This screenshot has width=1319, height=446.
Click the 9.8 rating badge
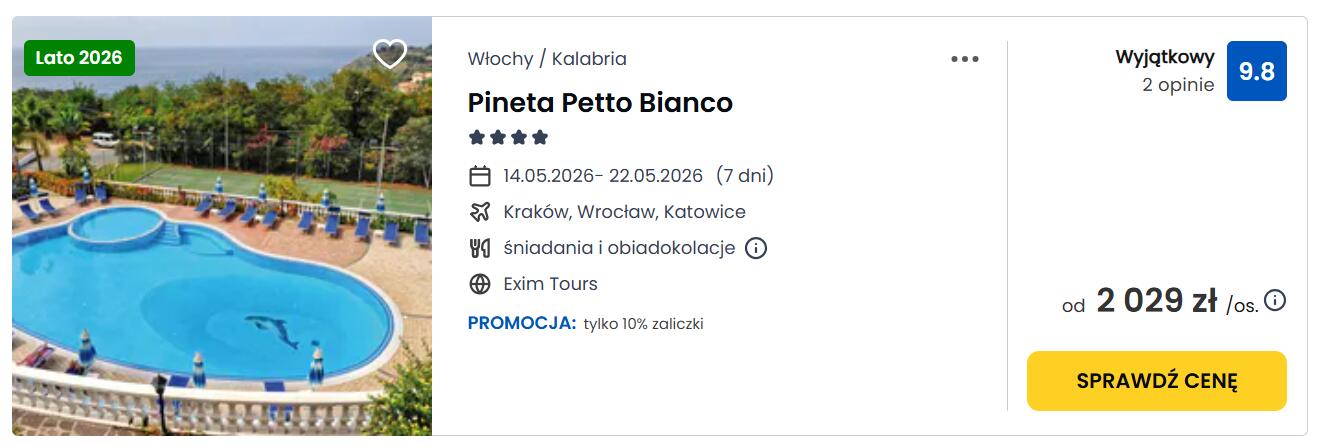coord(1256,71)
